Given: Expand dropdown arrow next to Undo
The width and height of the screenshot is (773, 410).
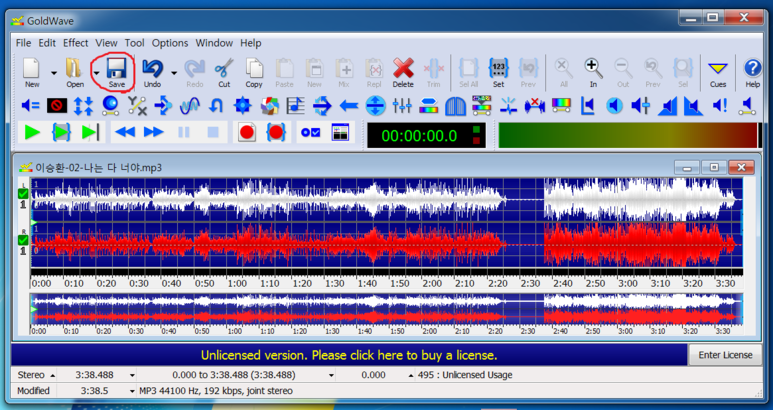Looking at the screenshot, I should coord(174,72).
